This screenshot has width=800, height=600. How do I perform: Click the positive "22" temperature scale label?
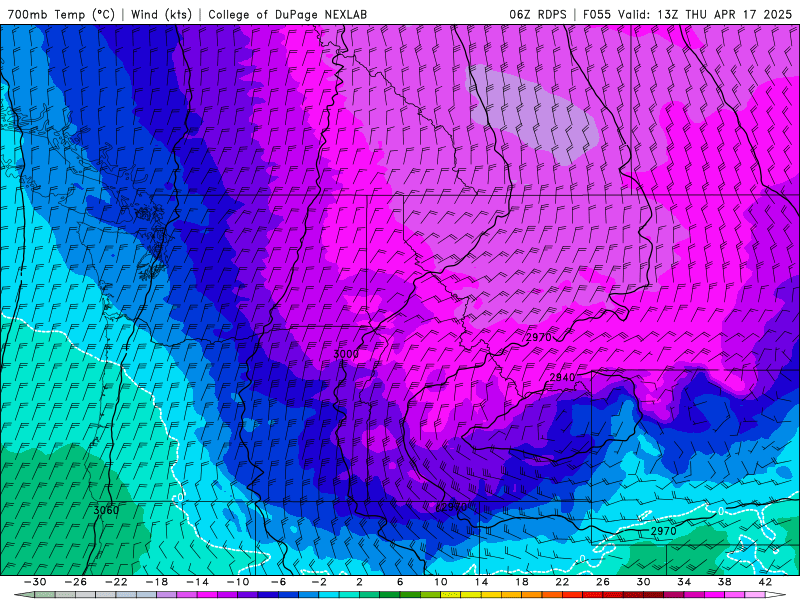tap(562, 582)
